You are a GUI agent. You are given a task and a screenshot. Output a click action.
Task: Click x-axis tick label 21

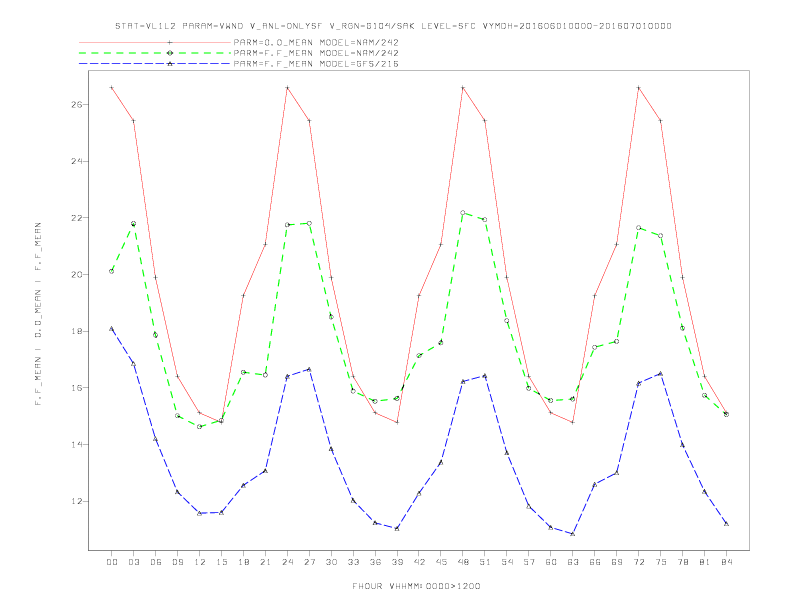click(x=265, y=562)
